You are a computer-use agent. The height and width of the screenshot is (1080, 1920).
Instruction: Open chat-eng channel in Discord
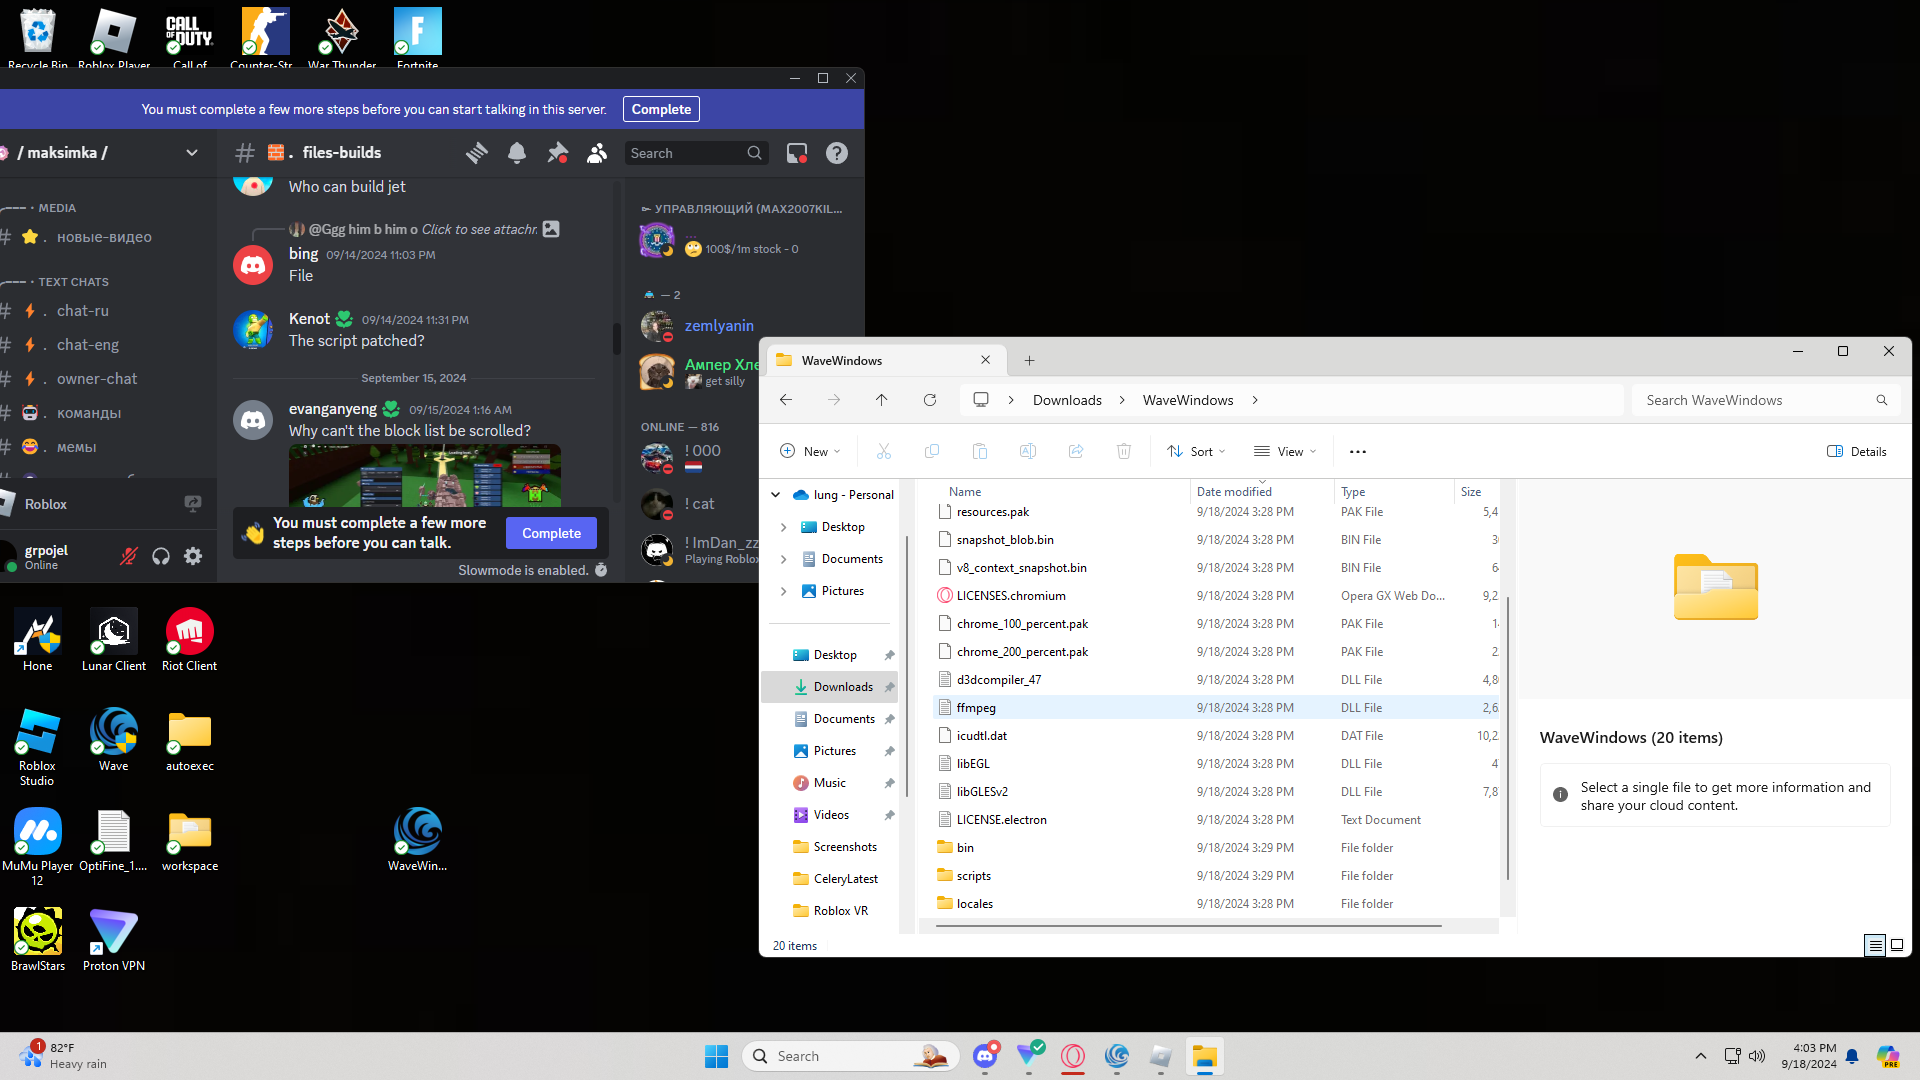(x=88, y=345)
